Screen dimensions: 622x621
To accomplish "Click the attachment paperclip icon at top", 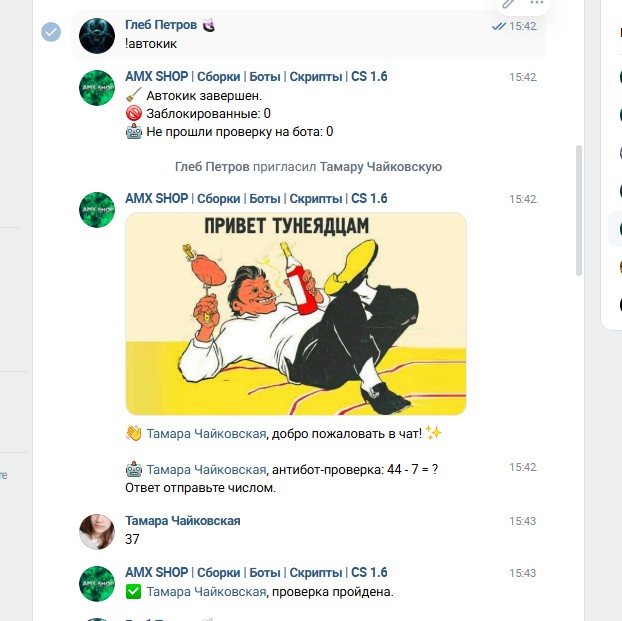I will pyautogui.click(x=509, y=4).
